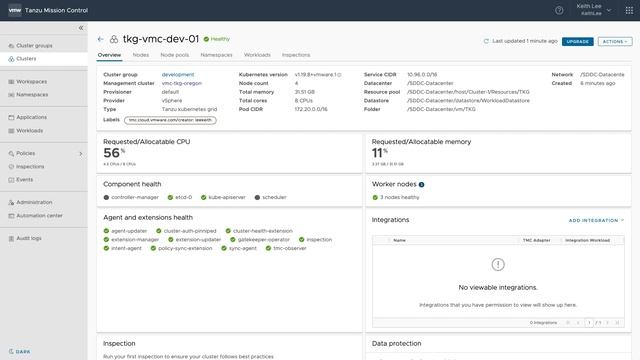Click the VMware logo in header
The image size is (640, 360).
tap(15, 10)
